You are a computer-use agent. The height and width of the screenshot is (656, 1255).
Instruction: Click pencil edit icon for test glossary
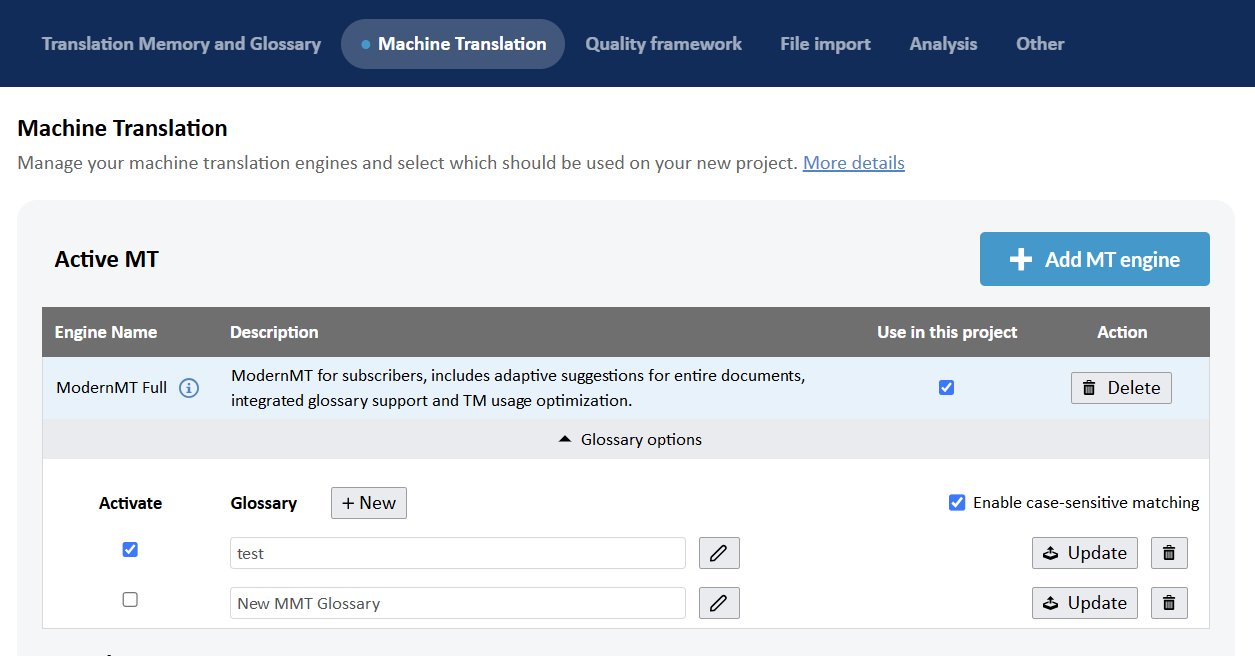pos(719,553)
